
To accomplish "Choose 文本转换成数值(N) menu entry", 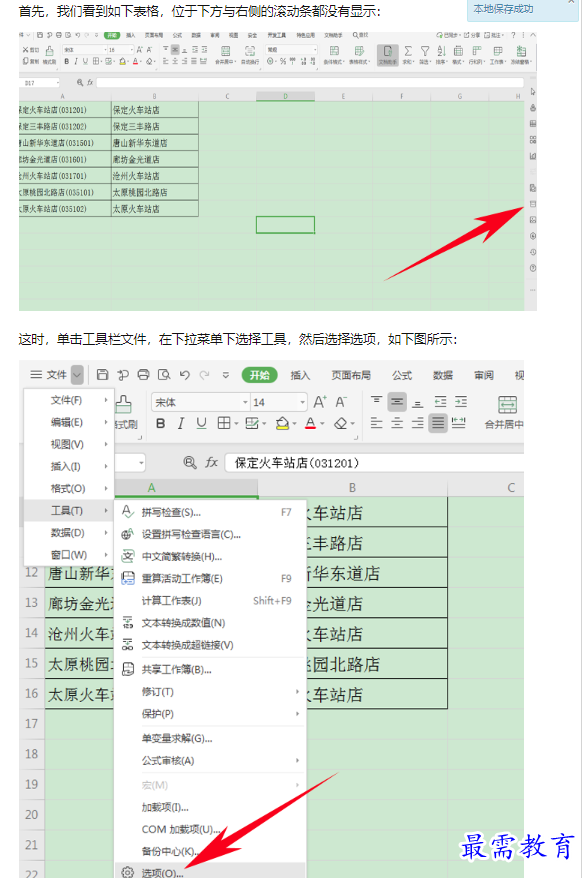I will pos(211,623).
